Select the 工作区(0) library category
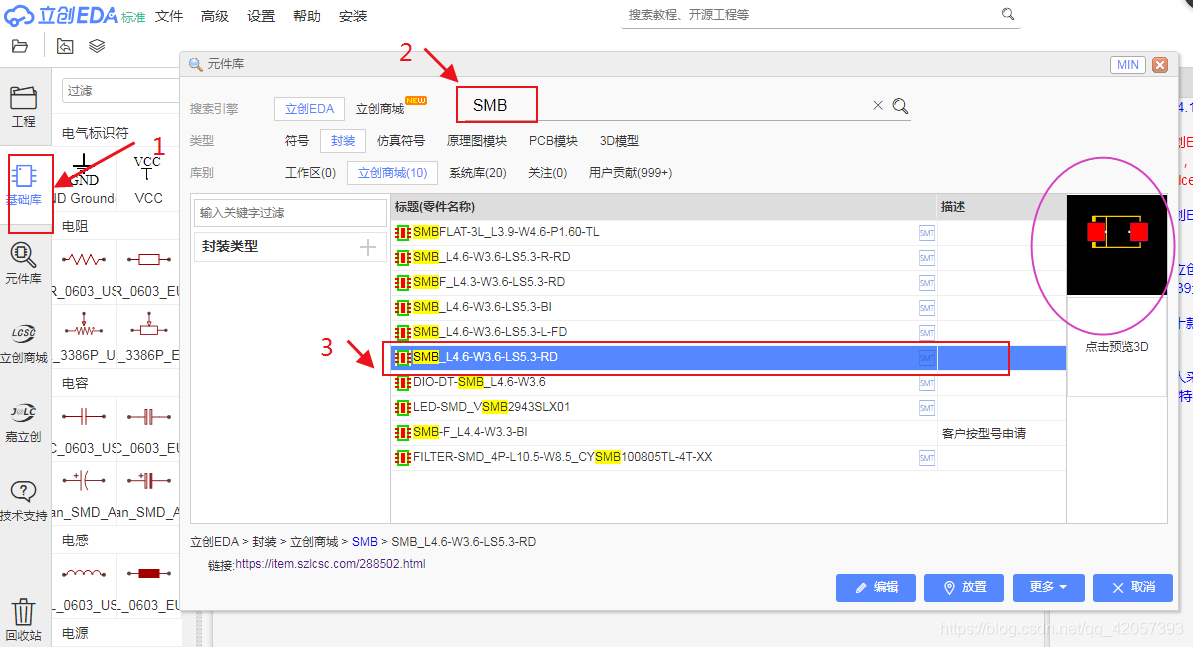This screenshot has height=647, width=1193. pyautogui.click(x=310, y=173)
